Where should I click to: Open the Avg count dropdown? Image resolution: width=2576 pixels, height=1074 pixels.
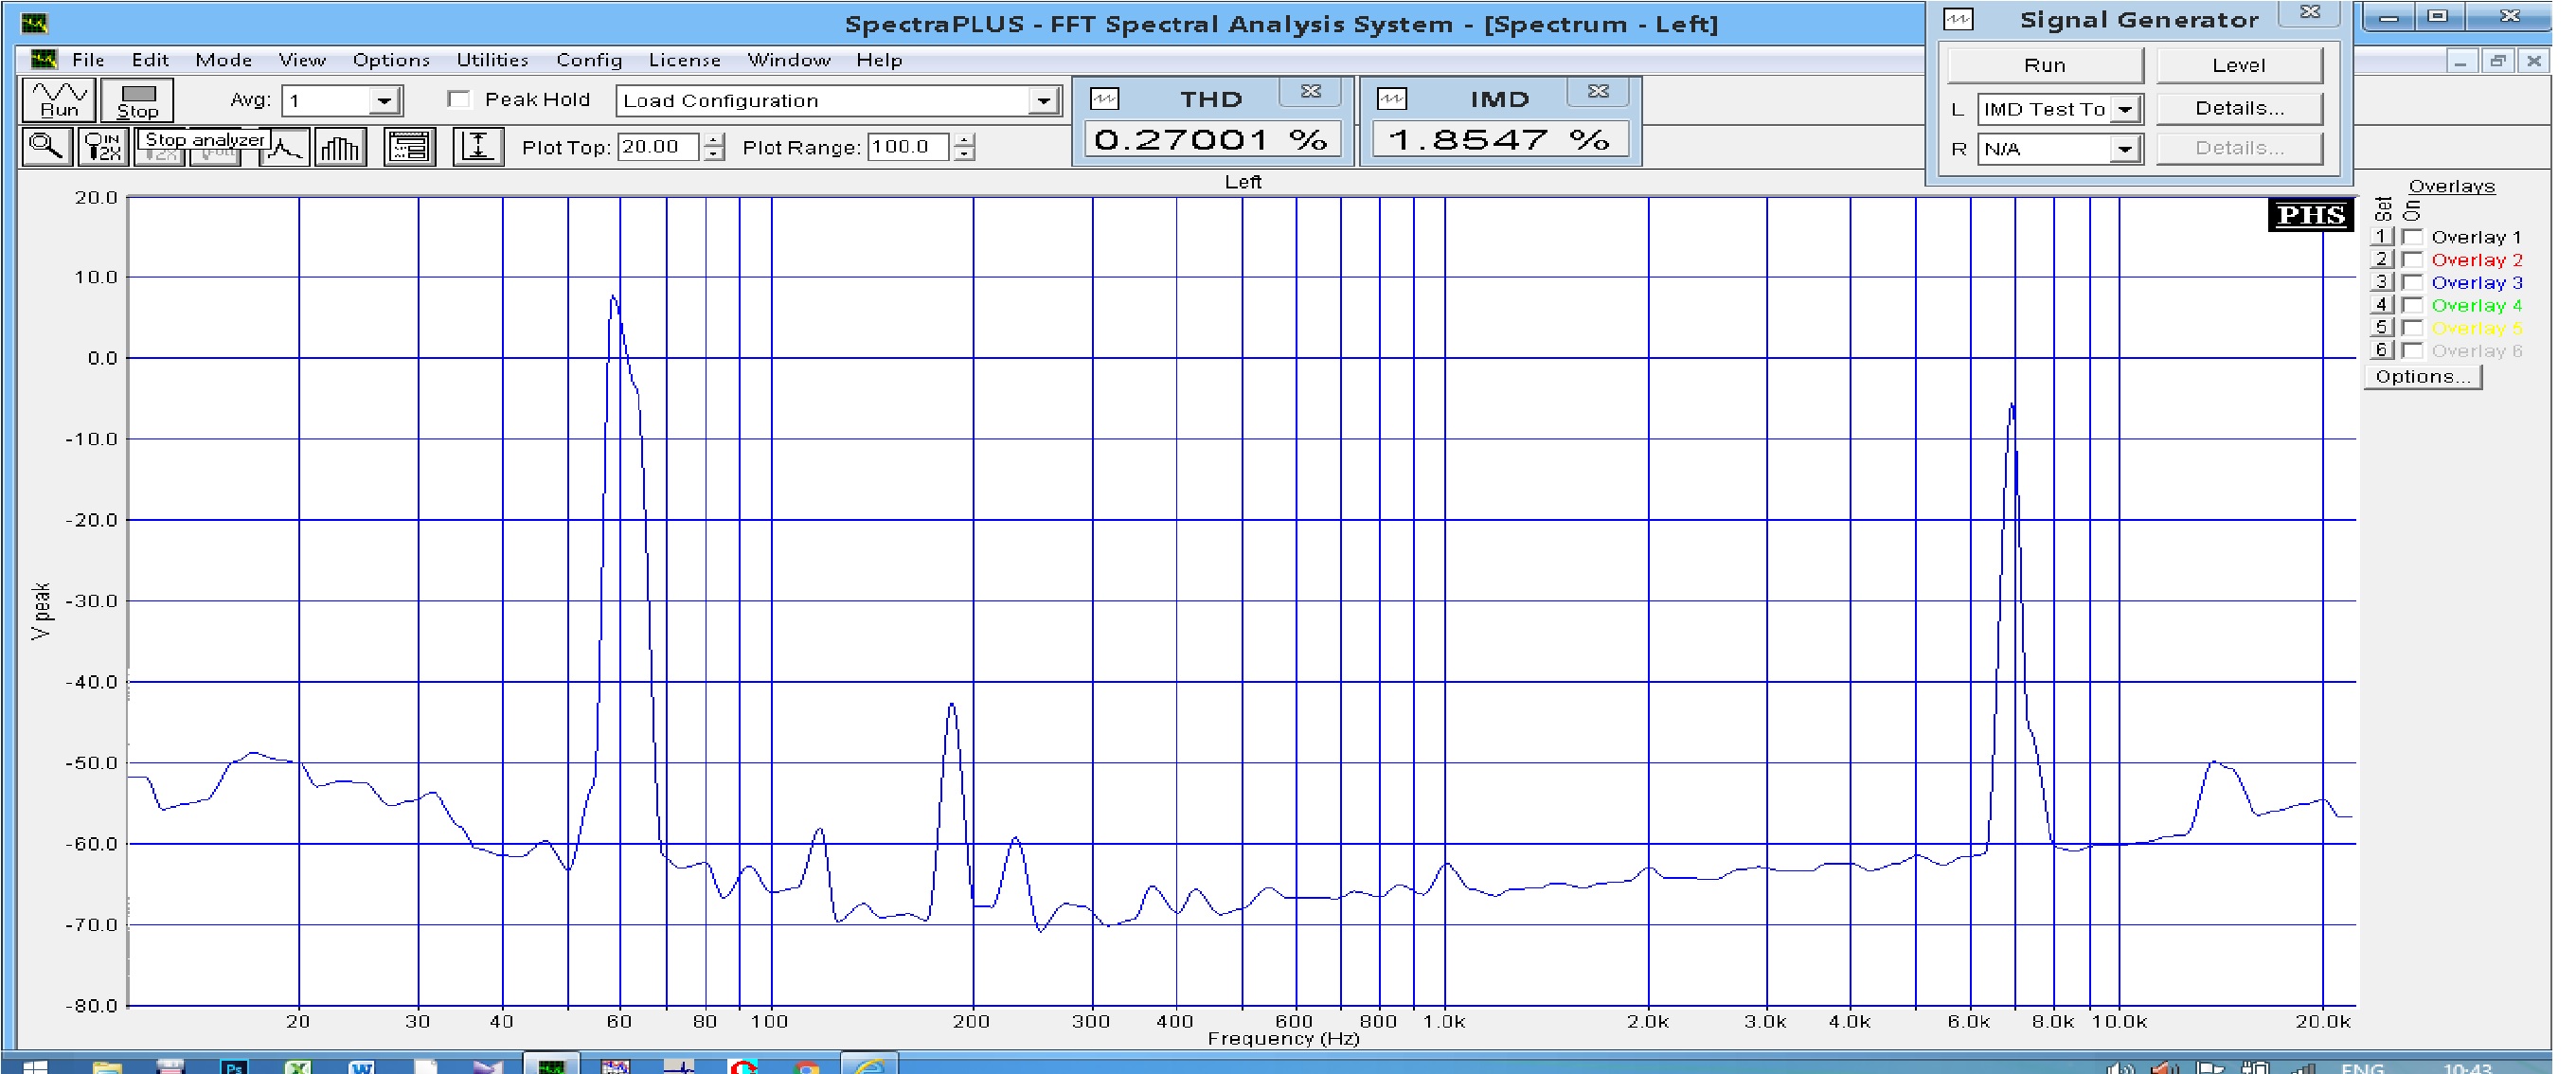[x=383, y=101]
